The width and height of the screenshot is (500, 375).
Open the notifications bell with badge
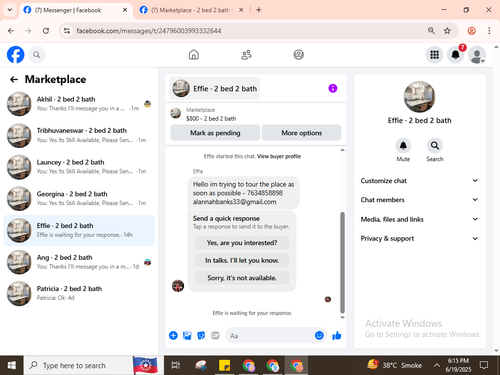tap(456, 55)
